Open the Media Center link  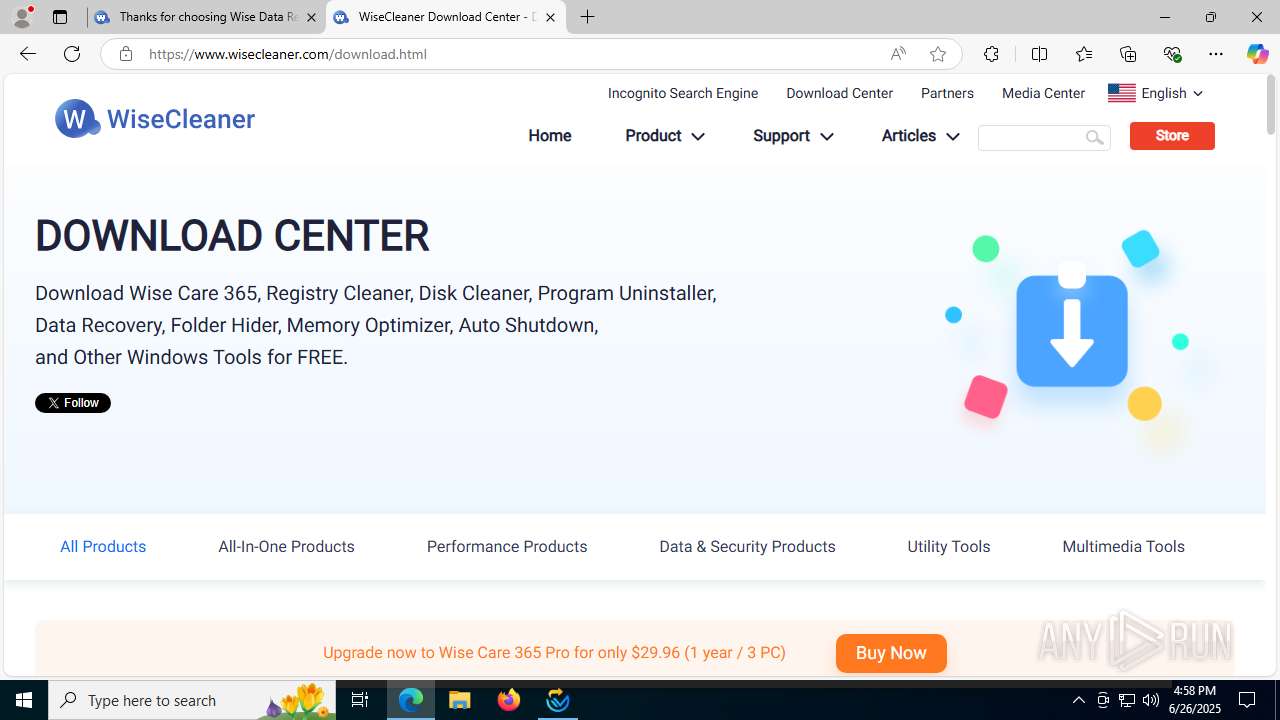point(1043,93)
